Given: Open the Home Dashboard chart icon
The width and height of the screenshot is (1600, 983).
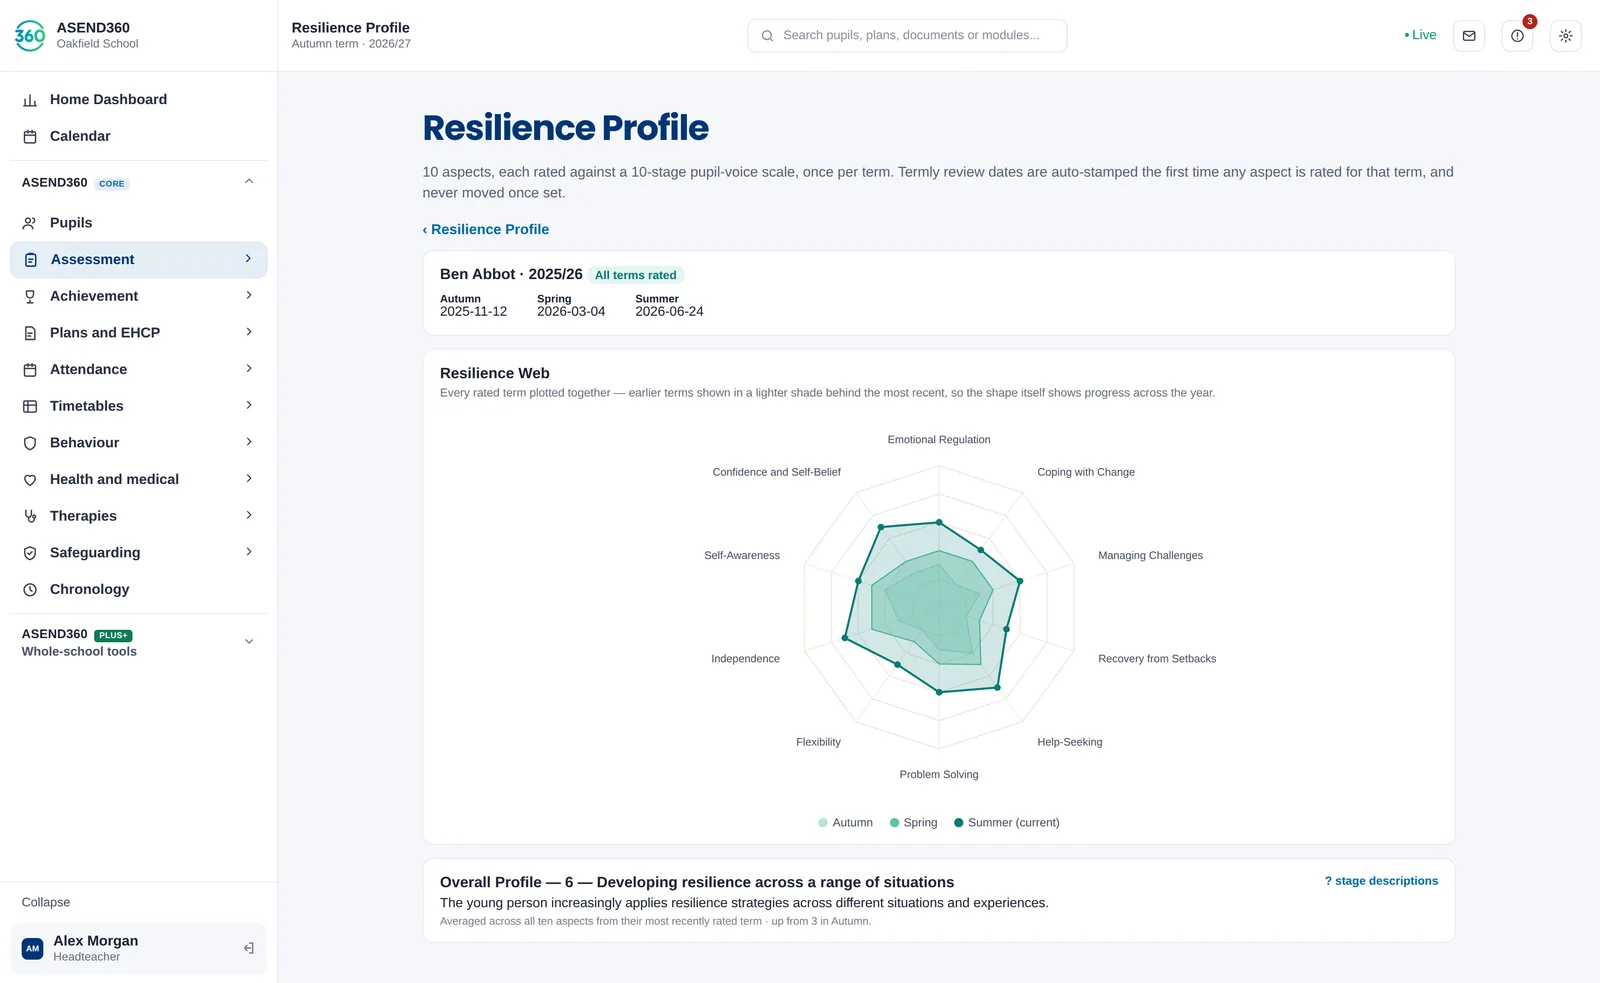Looking at the screenshot, I should (30, 100).
